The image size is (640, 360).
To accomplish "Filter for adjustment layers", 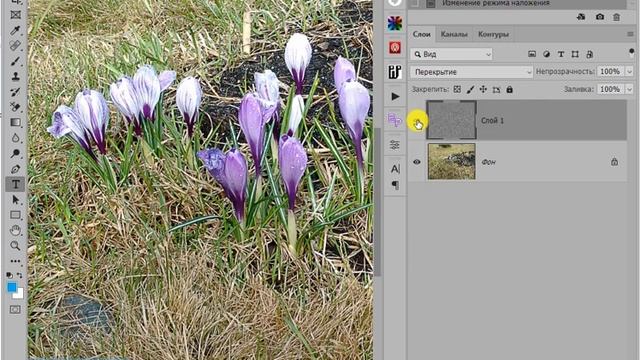I will [x=547, y=54].
